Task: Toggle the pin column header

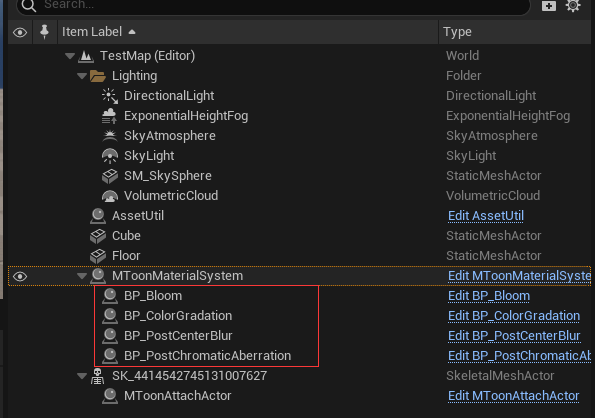Action: click(44, 32)
